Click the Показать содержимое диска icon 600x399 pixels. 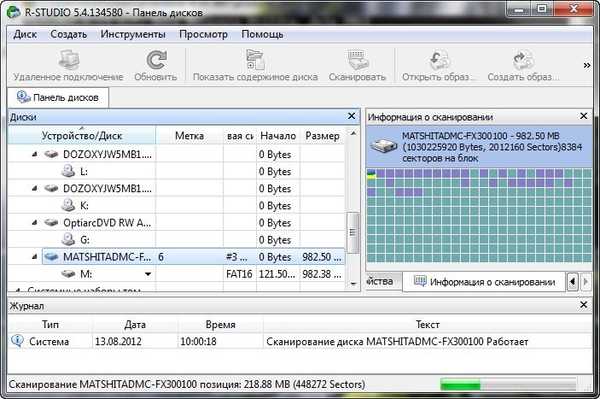tap(255, 60)
